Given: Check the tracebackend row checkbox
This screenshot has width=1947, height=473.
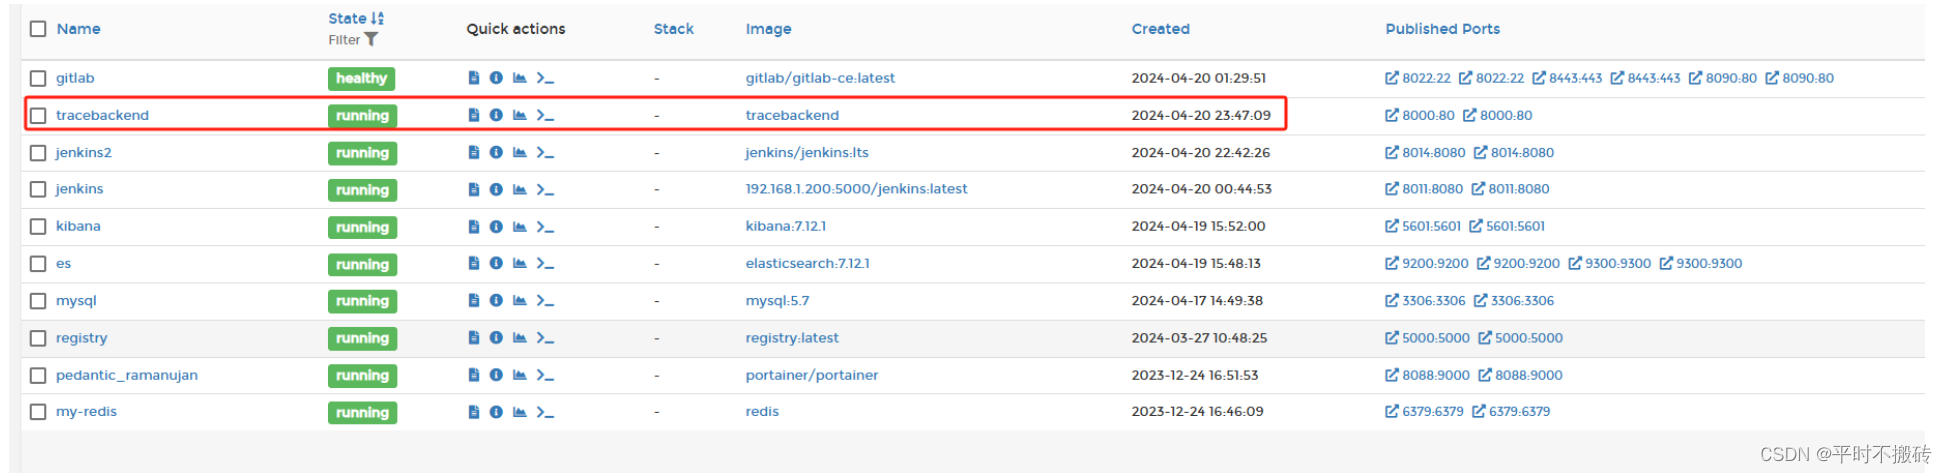Looking at the screenshot, I should click(38, 115).
